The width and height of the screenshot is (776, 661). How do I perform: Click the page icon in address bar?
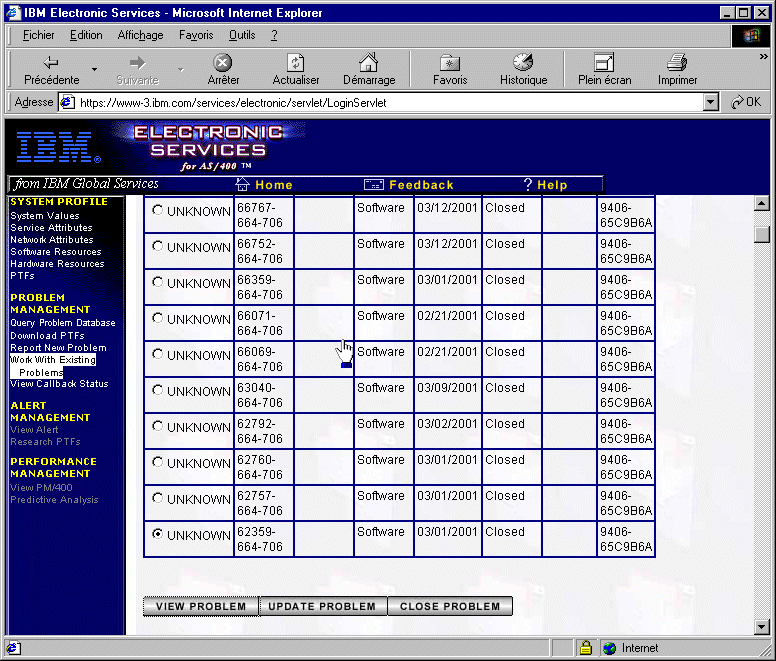tap(67, 102)
